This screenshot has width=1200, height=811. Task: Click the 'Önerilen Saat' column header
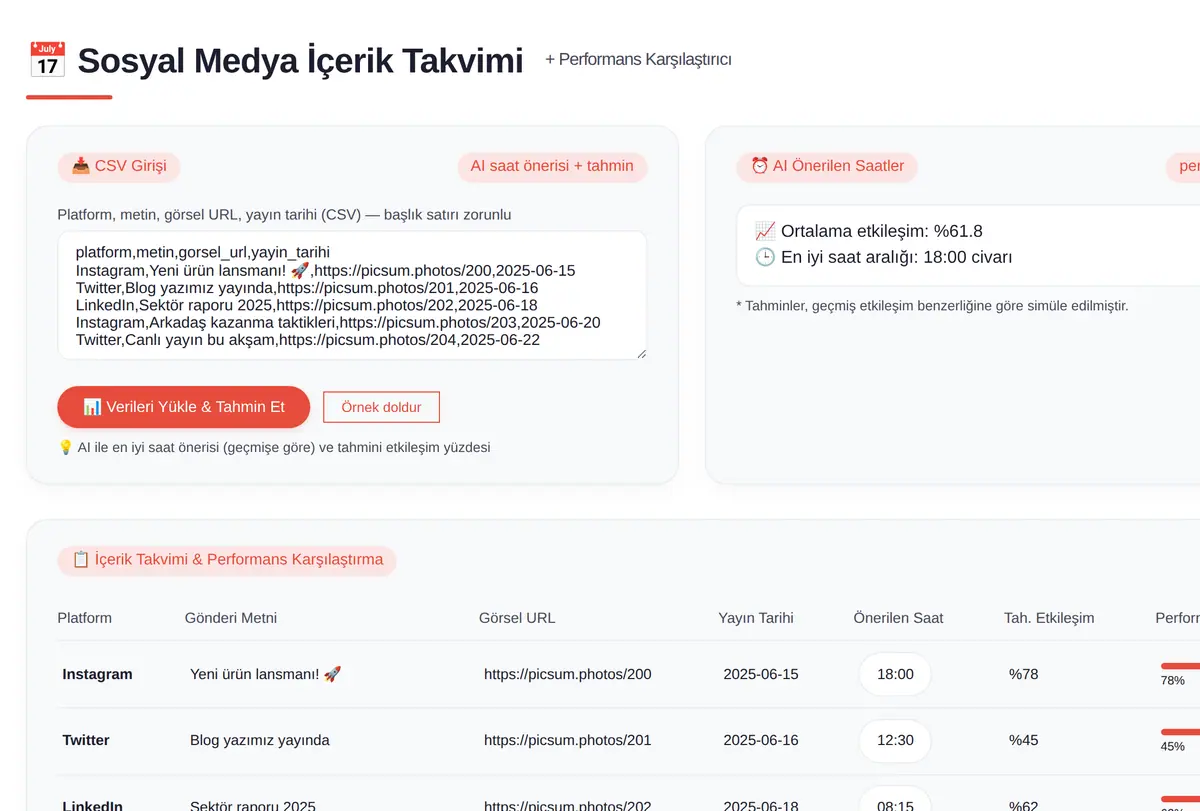pyautogui.click(x=898, y=618)
